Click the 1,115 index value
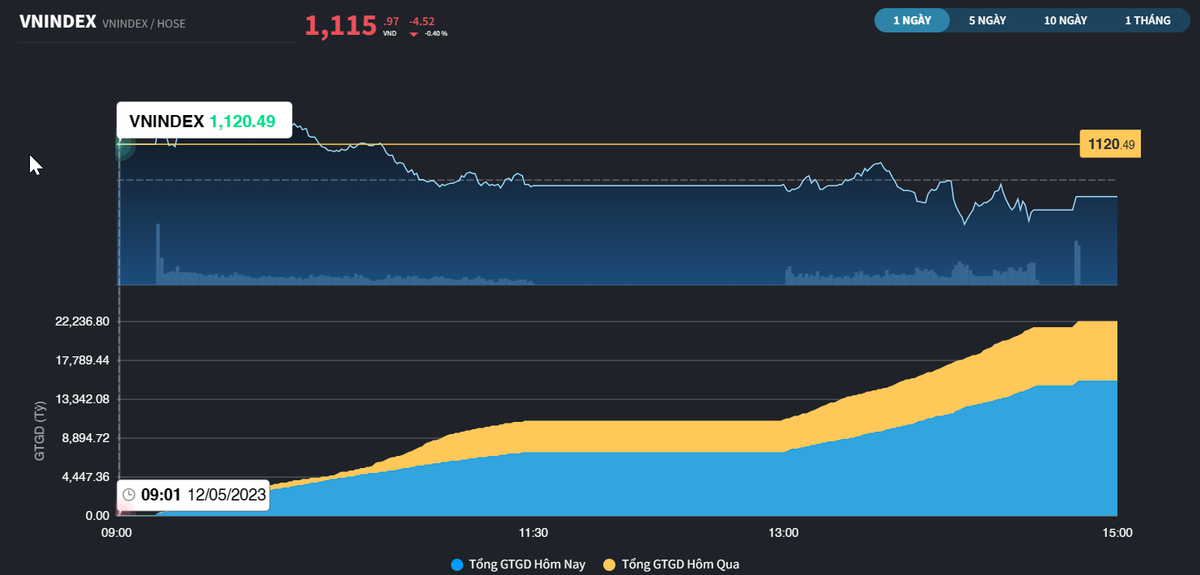 click(x=341, y=26)
